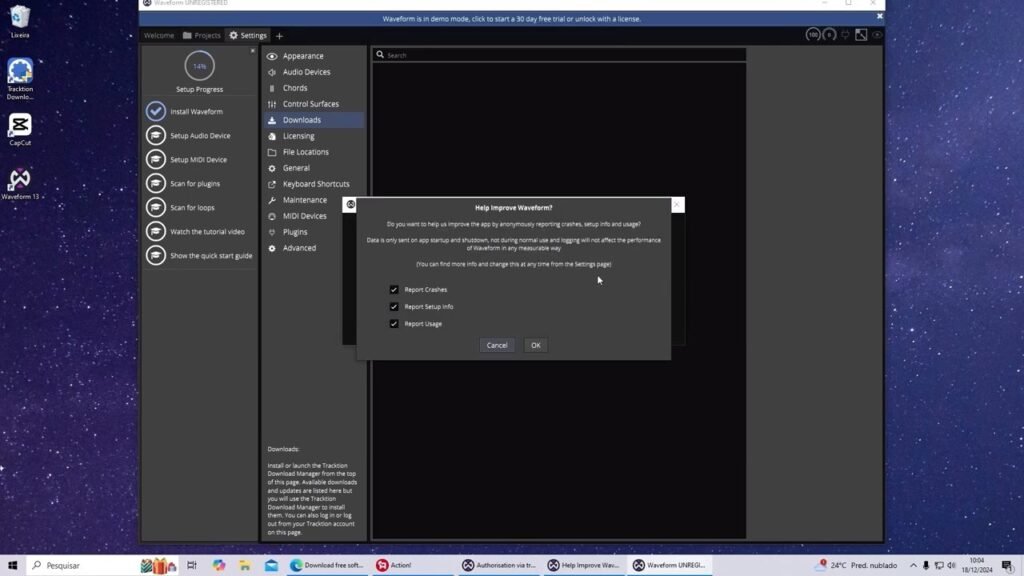The height and width of the screenshot is (576, 1024).
Task: Uncheck the Report Usage checkbox
Action: [x=394, y=324]
